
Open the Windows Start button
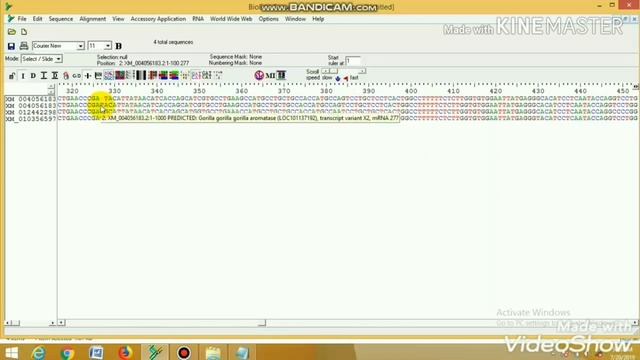(11, 353)
